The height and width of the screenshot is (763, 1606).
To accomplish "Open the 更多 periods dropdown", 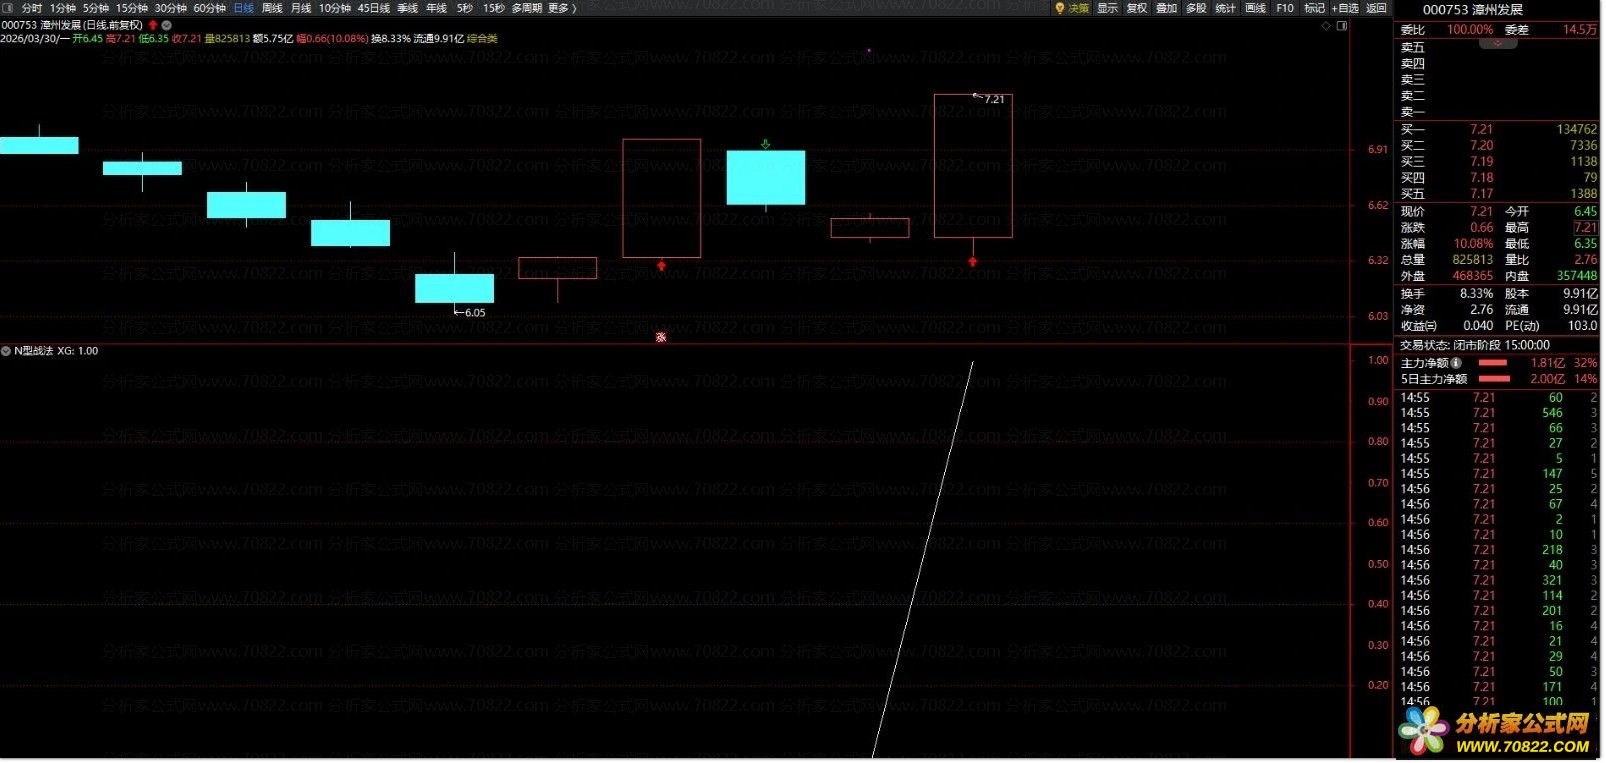I will 562,8.
